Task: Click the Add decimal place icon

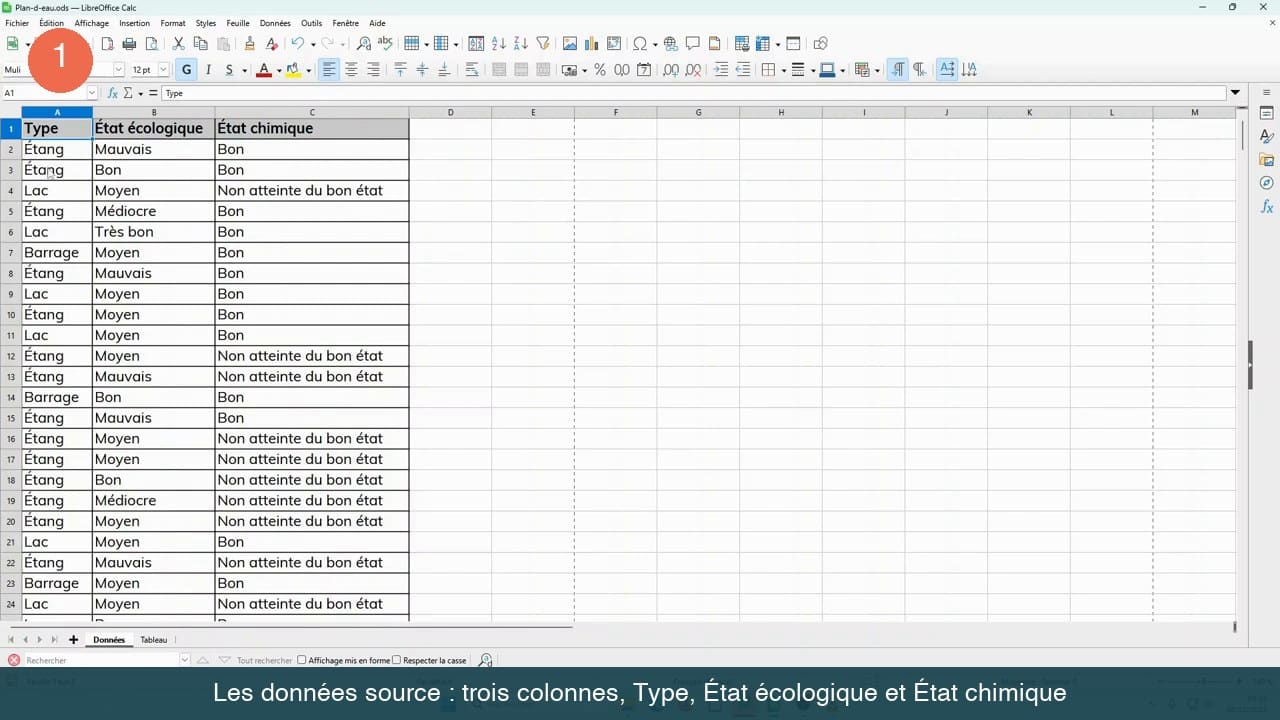Action: (x=671, y=70)
